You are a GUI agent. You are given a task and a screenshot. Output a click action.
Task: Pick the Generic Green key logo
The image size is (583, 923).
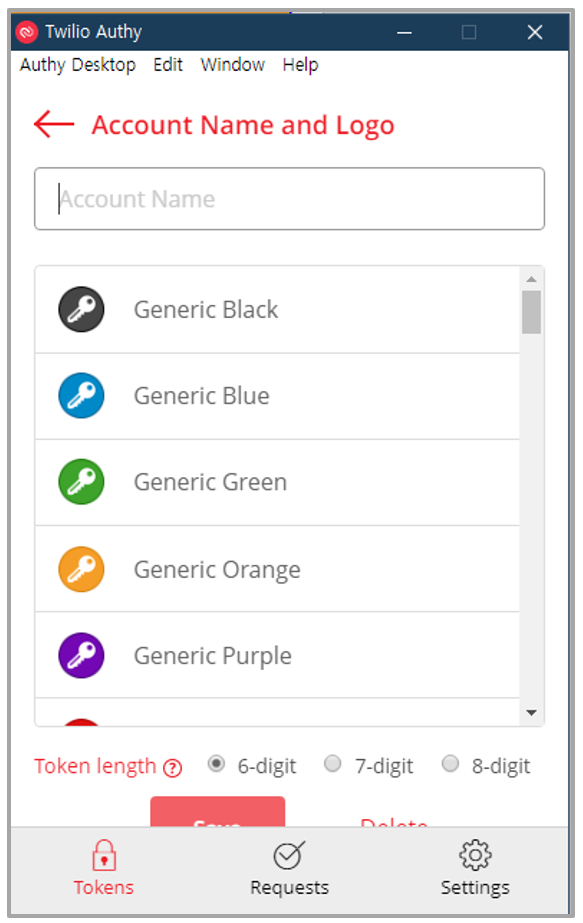[x=81, y=482]
